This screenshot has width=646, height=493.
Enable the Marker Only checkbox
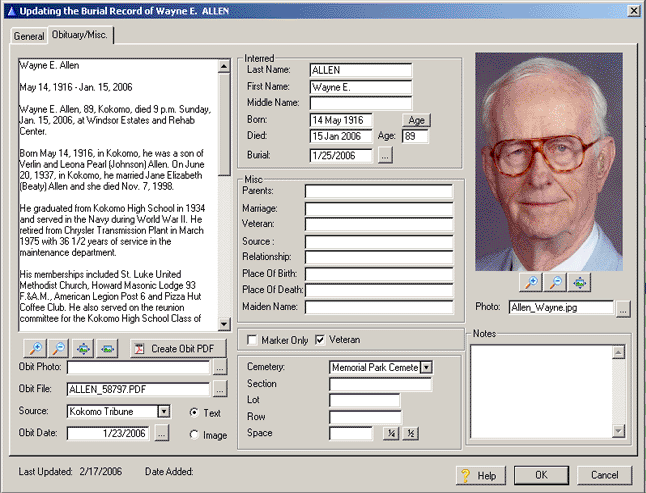253,339
